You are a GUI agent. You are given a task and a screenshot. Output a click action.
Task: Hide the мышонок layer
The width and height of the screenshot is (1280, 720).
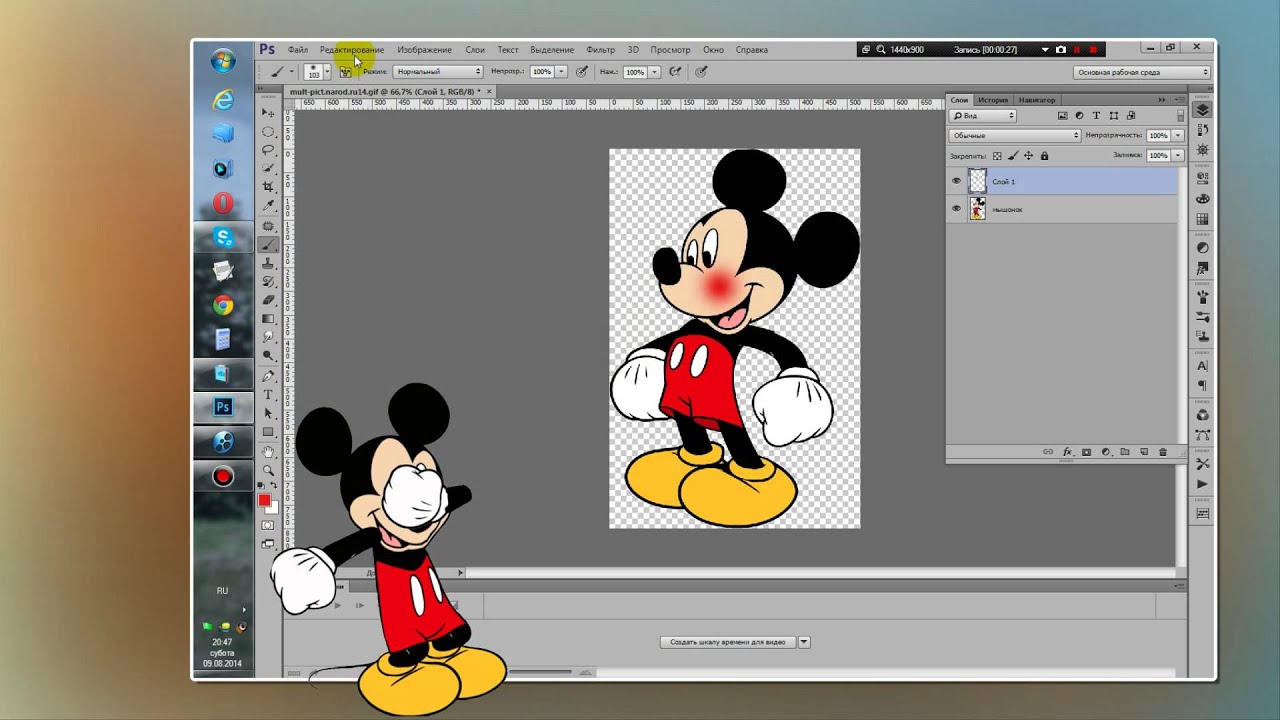tap(956, 209)
